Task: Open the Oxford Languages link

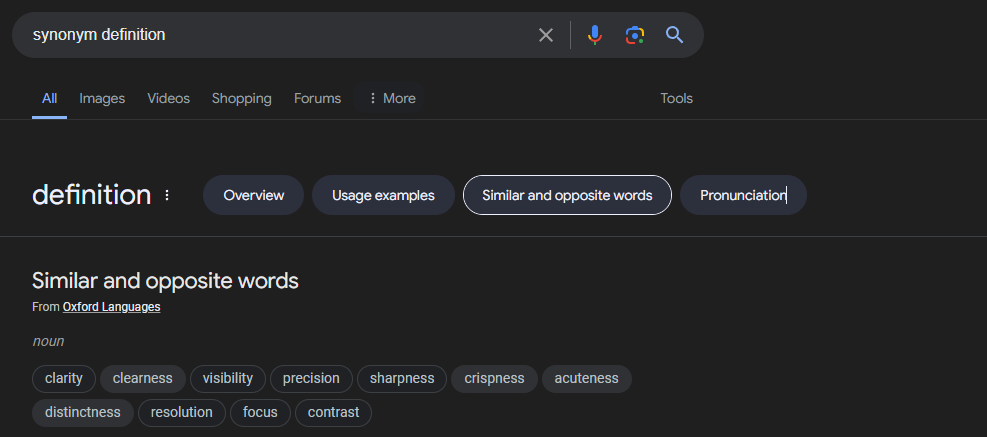Action: (x=111, y=307)
